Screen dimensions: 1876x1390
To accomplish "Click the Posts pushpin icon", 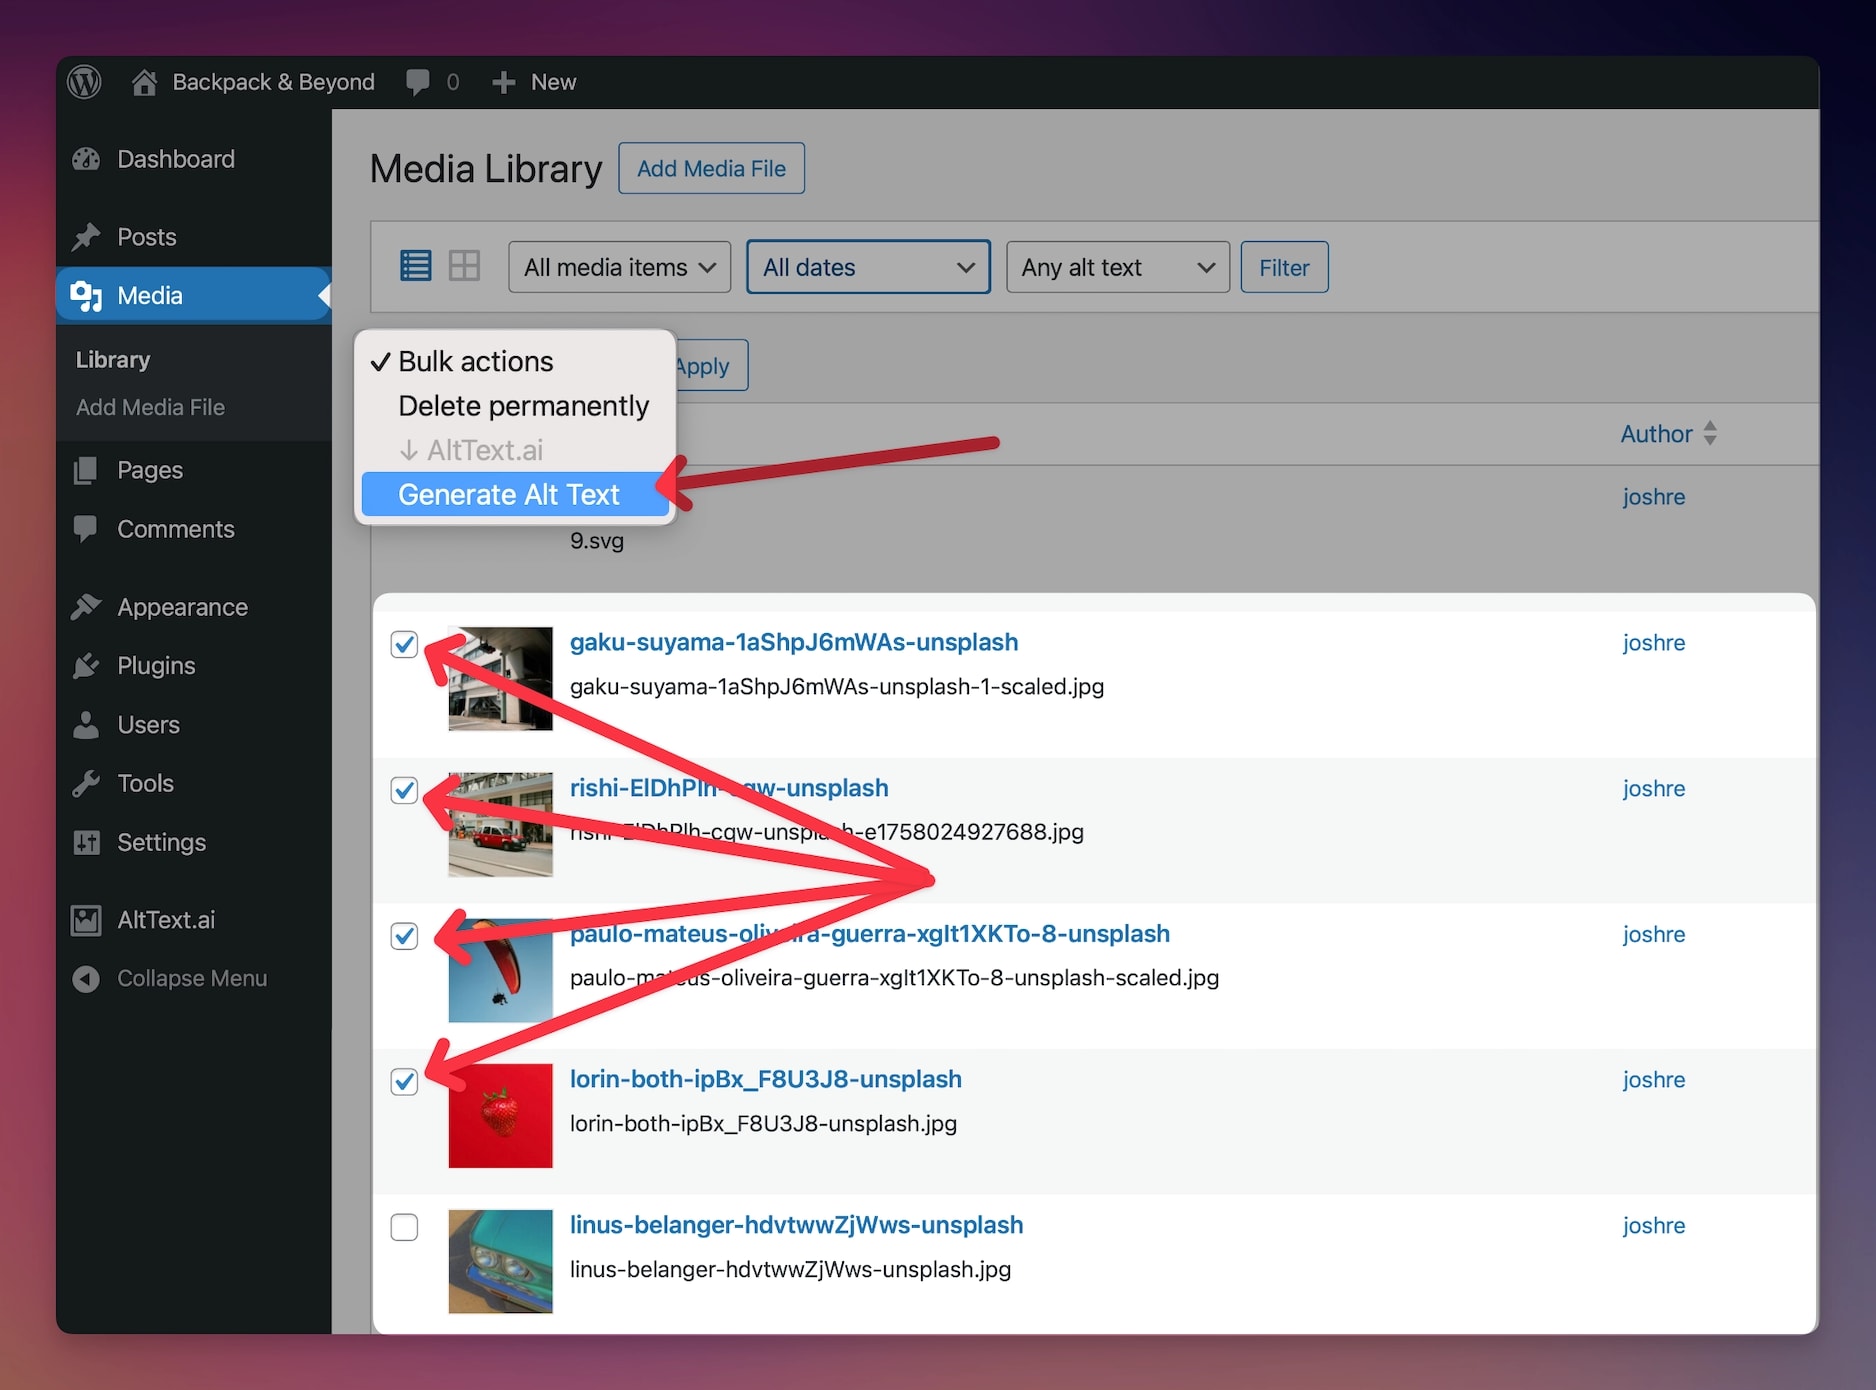I will 86,237.
